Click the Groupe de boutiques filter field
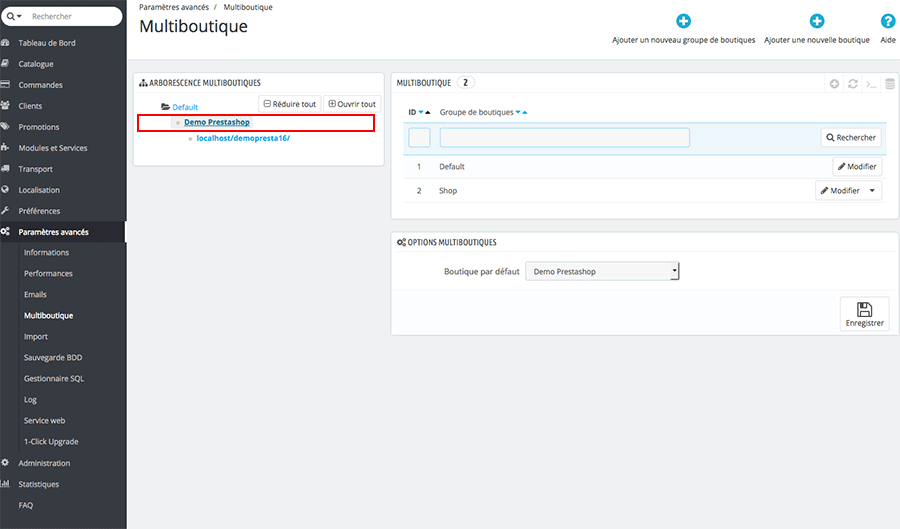 click(564, 138)
